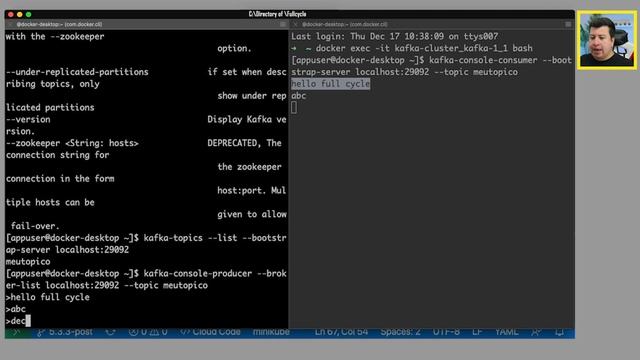Image resolution: width=640 pixels, height=360 pixels.
Task: Click '--zookeeper <String: hosts>' option text
Action: click(72, 143)
